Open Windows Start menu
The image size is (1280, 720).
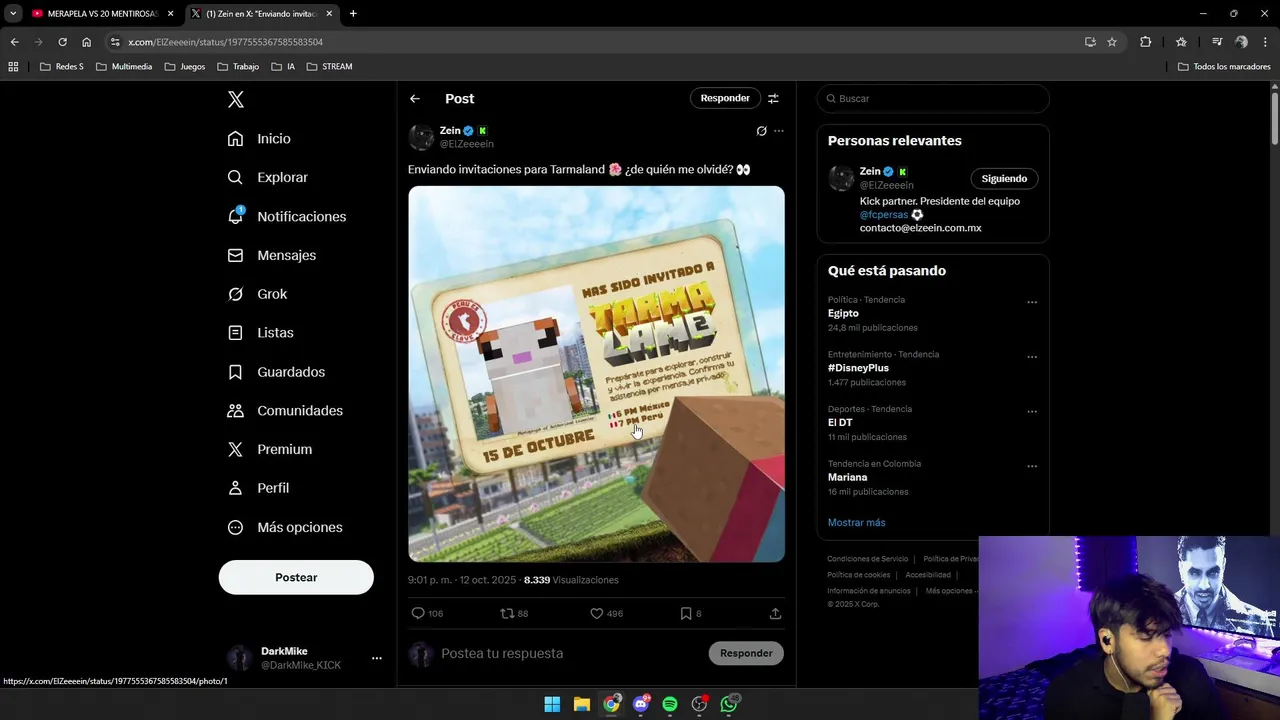(x=552, y=704)
